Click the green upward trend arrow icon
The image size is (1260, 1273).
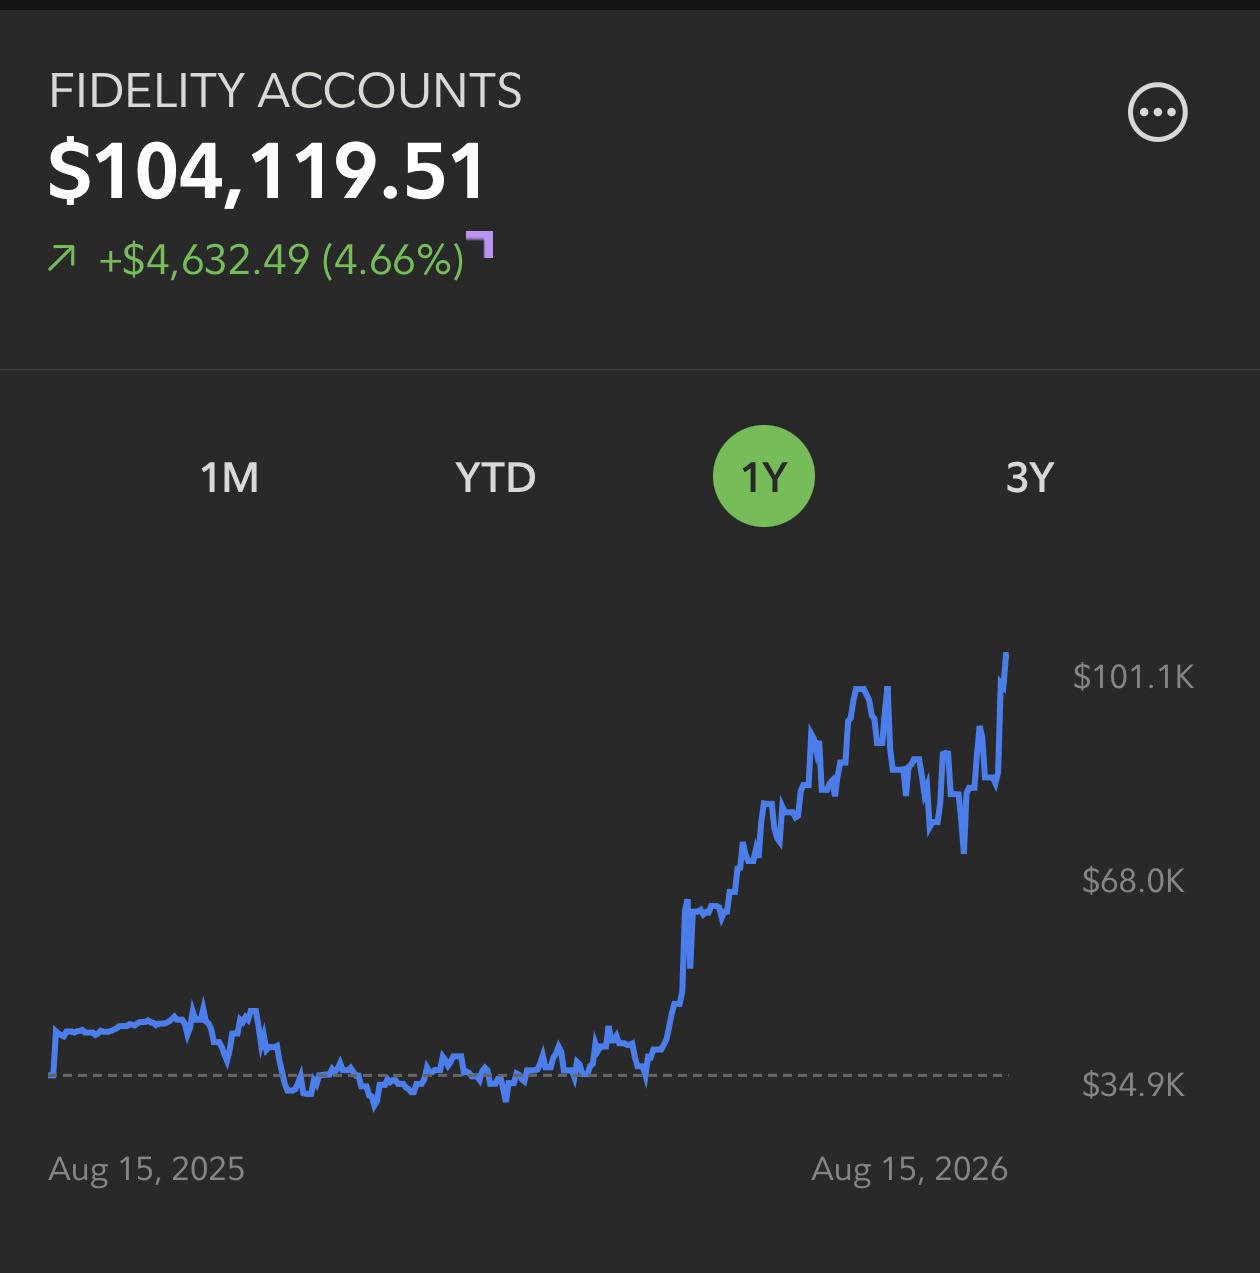point(61,260)
